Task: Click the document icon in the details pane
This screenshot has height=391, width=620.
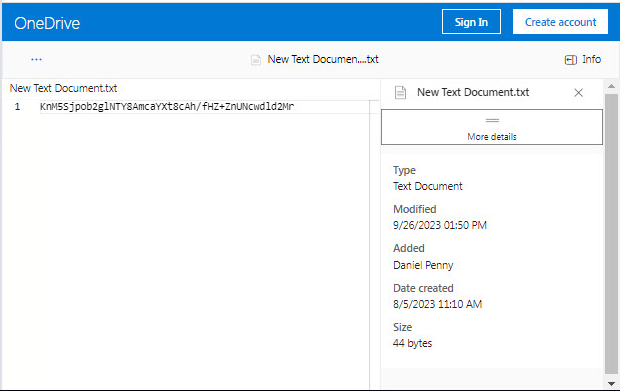Action: pyautogui.click(x=400, y=93)
